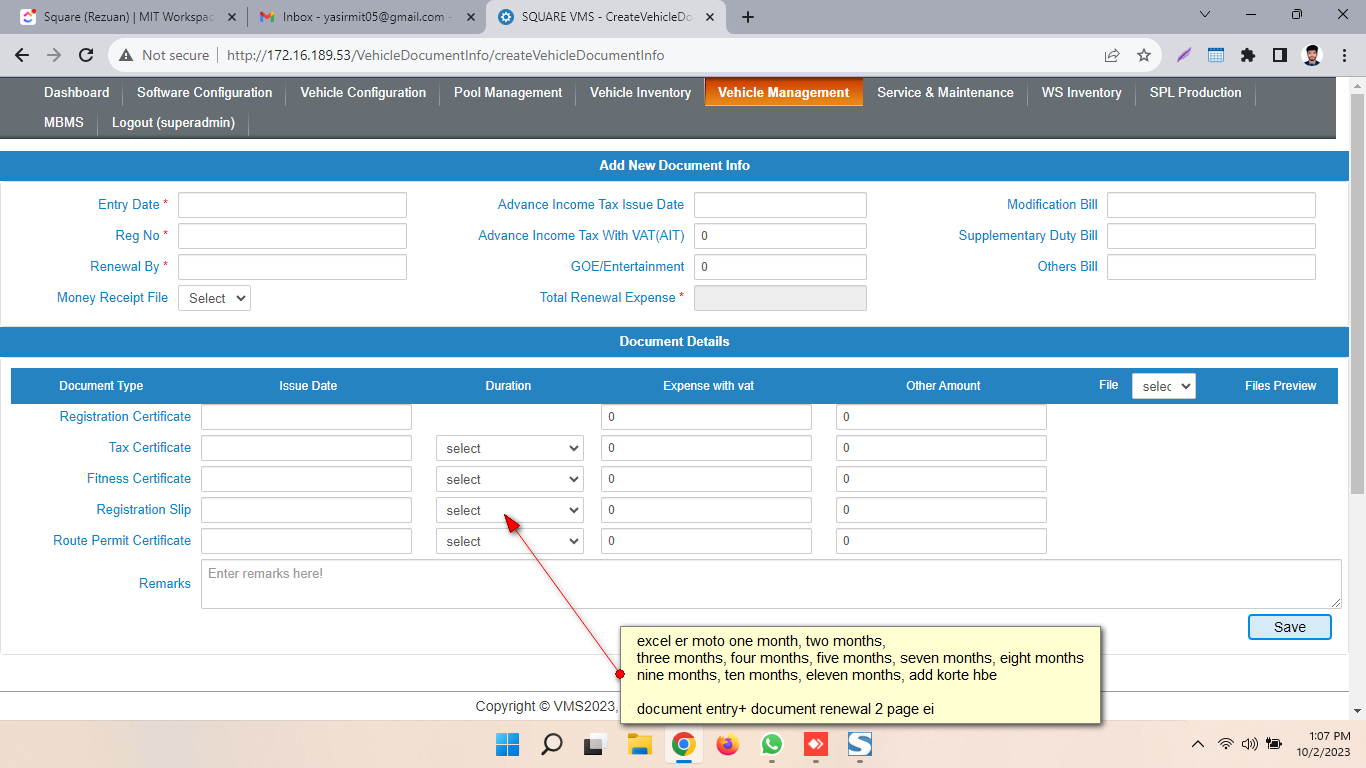Viewport: 1366px width, 768px height.
Task: Open the Fitness Certificate duration dropdown
Action: point(510,479)
